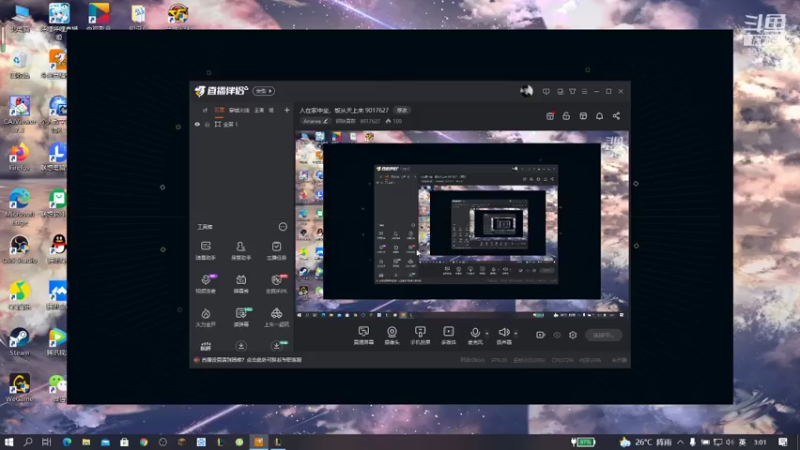800x450 pixels.
Task: Expand the microphone options arrow
Action: pyautogui.click(x=487, y=333)
